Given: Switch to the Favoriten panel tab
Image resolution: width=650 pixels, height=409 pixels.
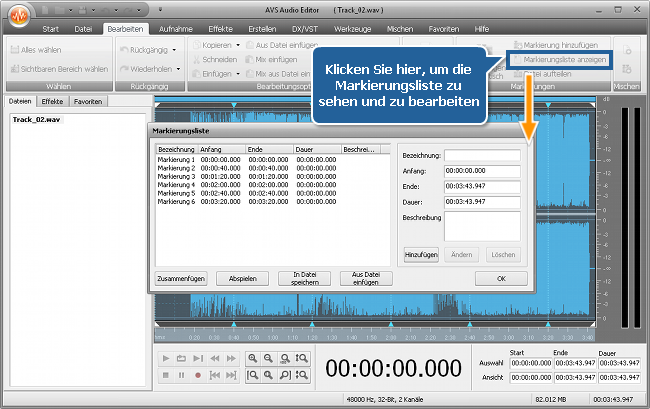Looking at the screenshot, I should (x=87, y=102).
